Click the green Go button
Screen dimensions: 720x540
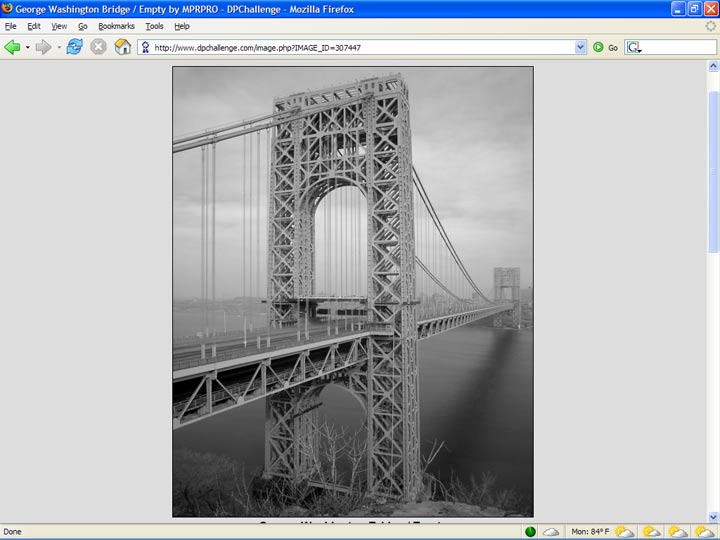coord(605,47)
